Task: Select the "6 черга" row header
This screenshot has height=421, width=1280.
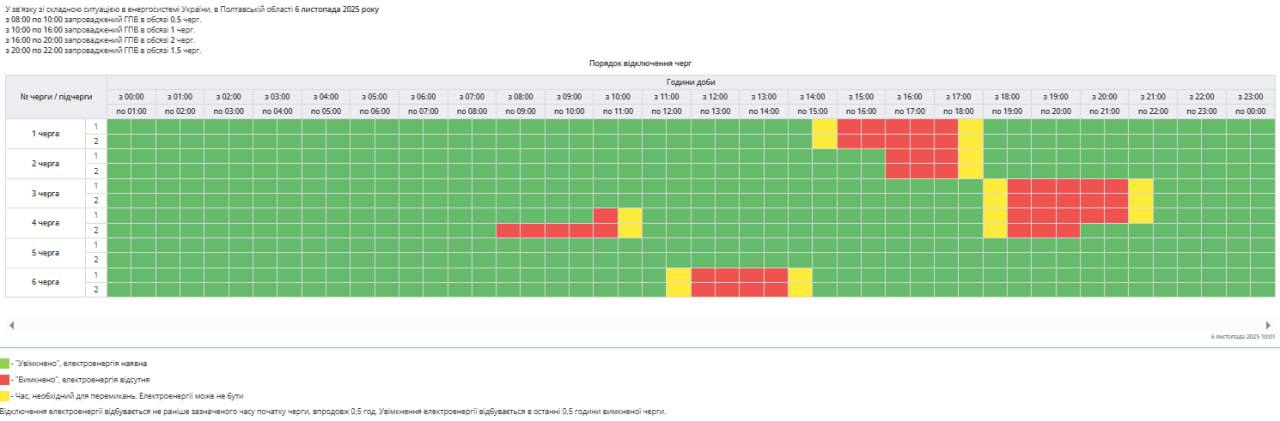Action: (45, 282)
